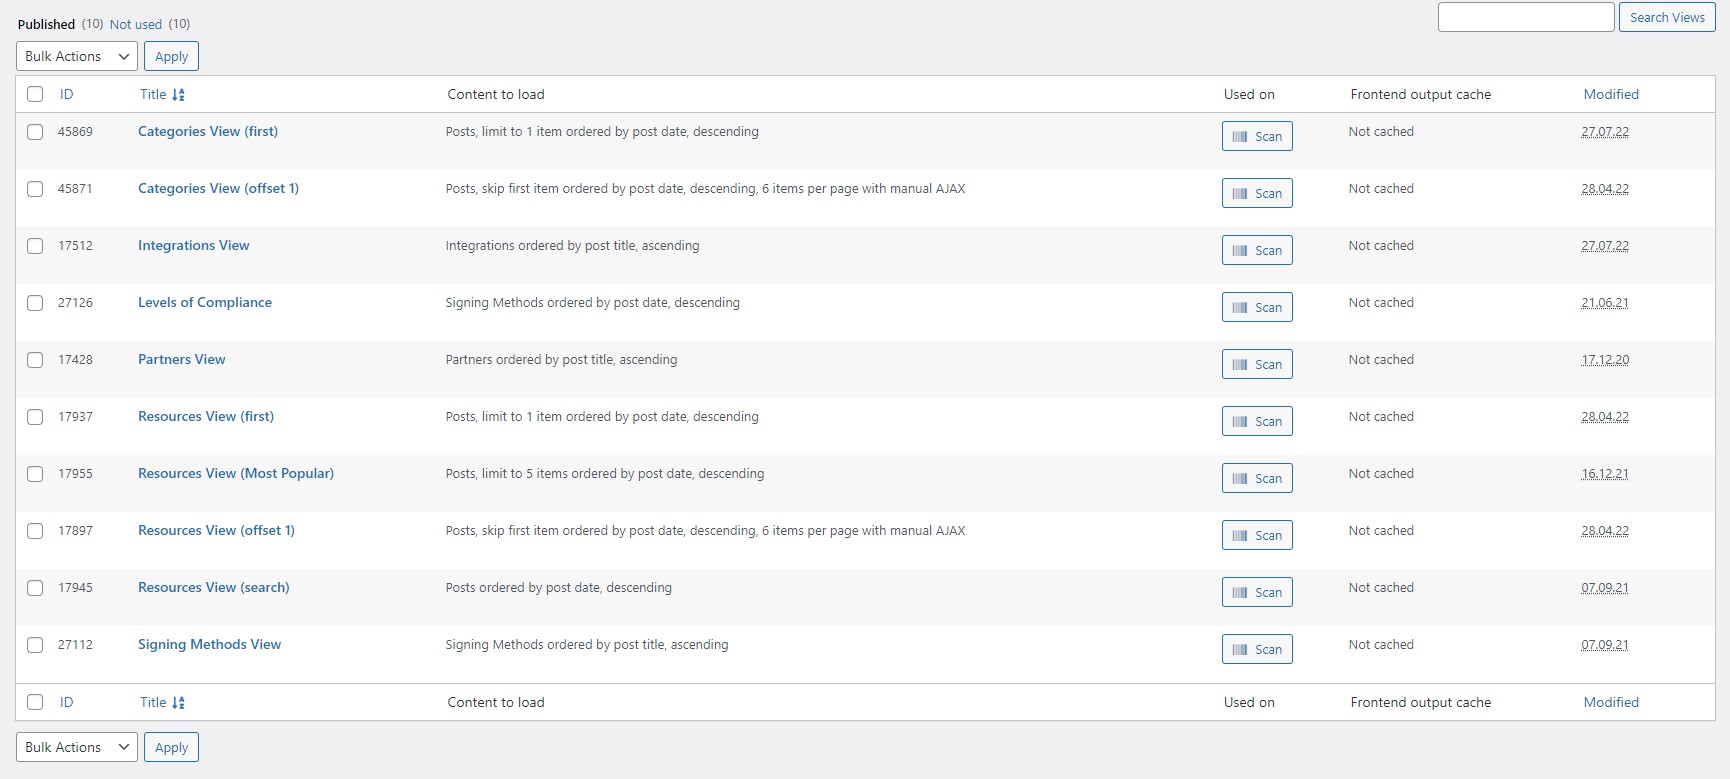The height and width of the screenshot is (779, 1730).
Task: Scan usage of Resources View (Most Popular)
Action: click(1257, 478)
